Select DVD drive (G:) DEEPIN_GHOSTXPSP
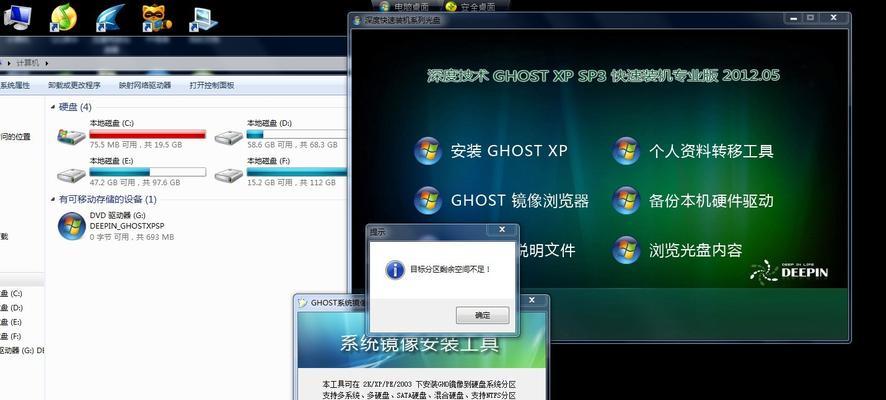886x400 pixels. pos(116,226)
